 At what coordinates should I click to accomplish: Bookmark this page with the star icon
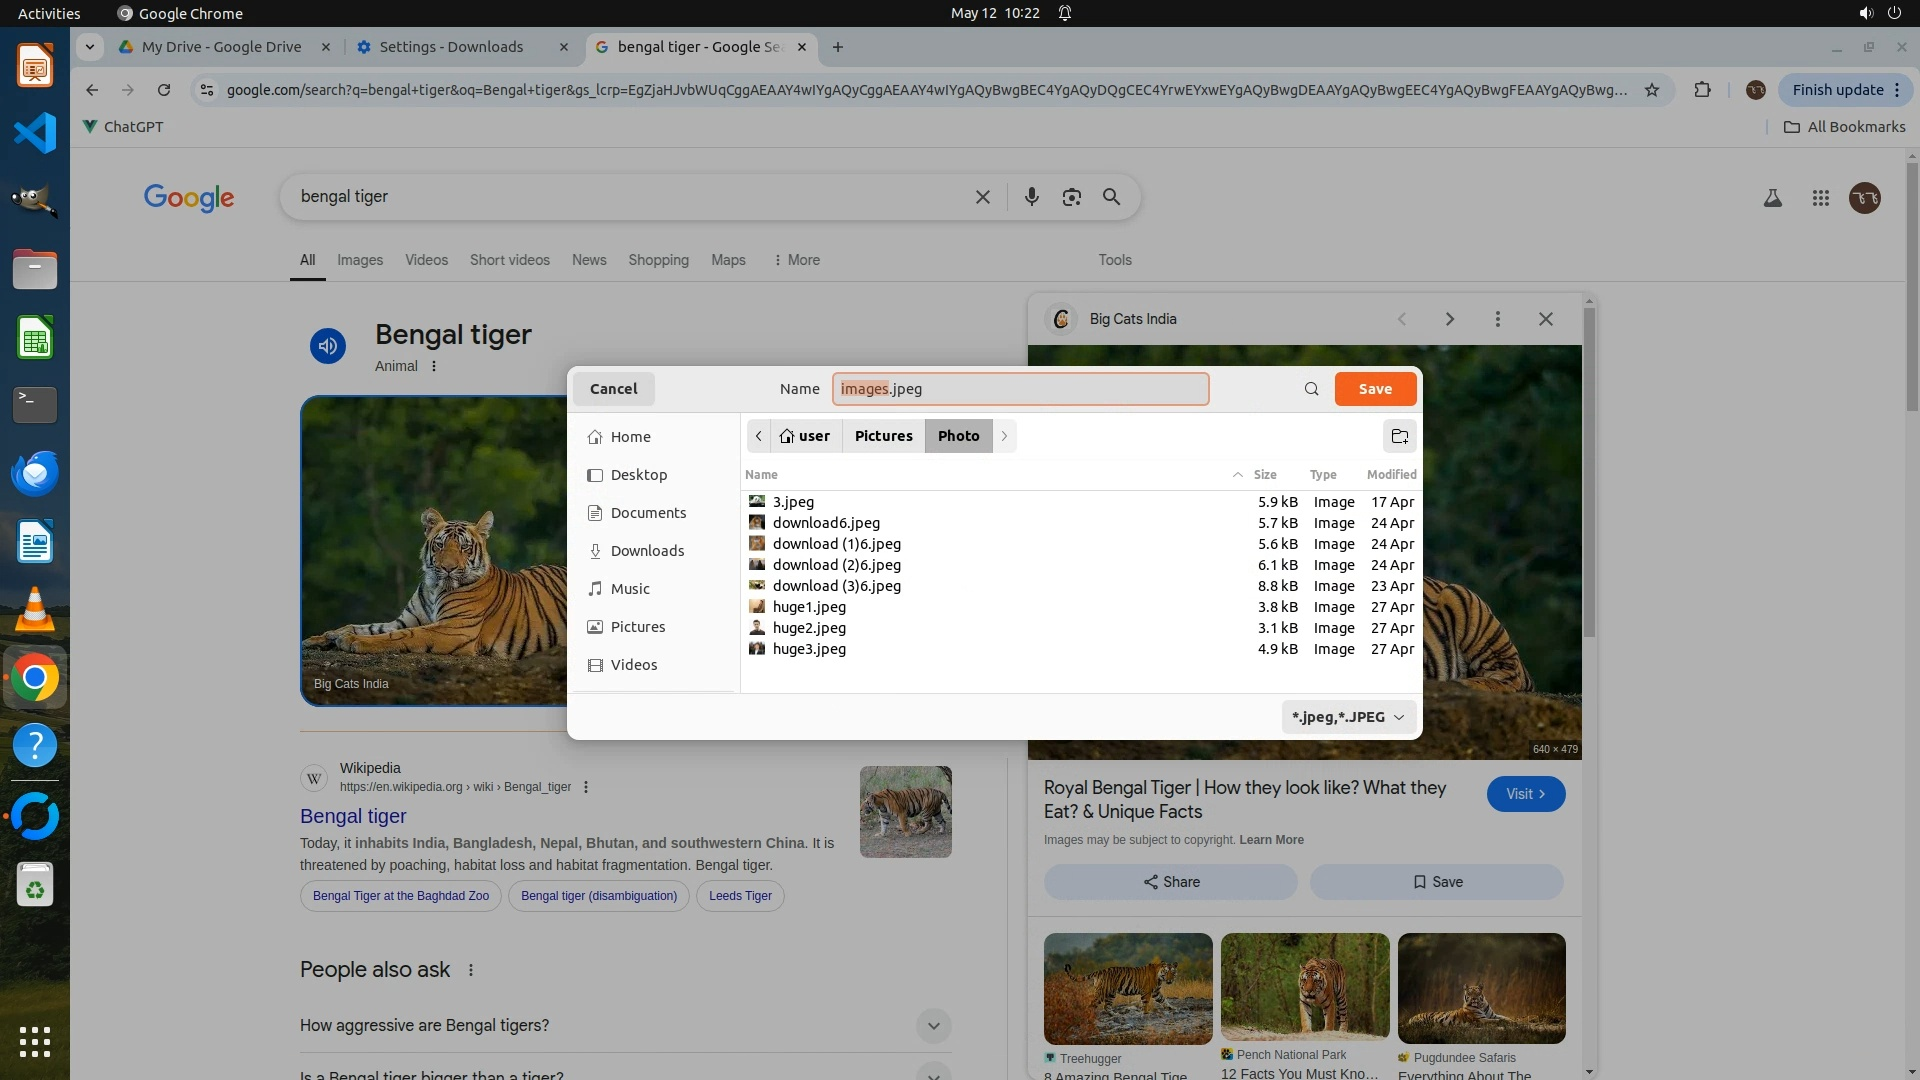coord(1652,90)
